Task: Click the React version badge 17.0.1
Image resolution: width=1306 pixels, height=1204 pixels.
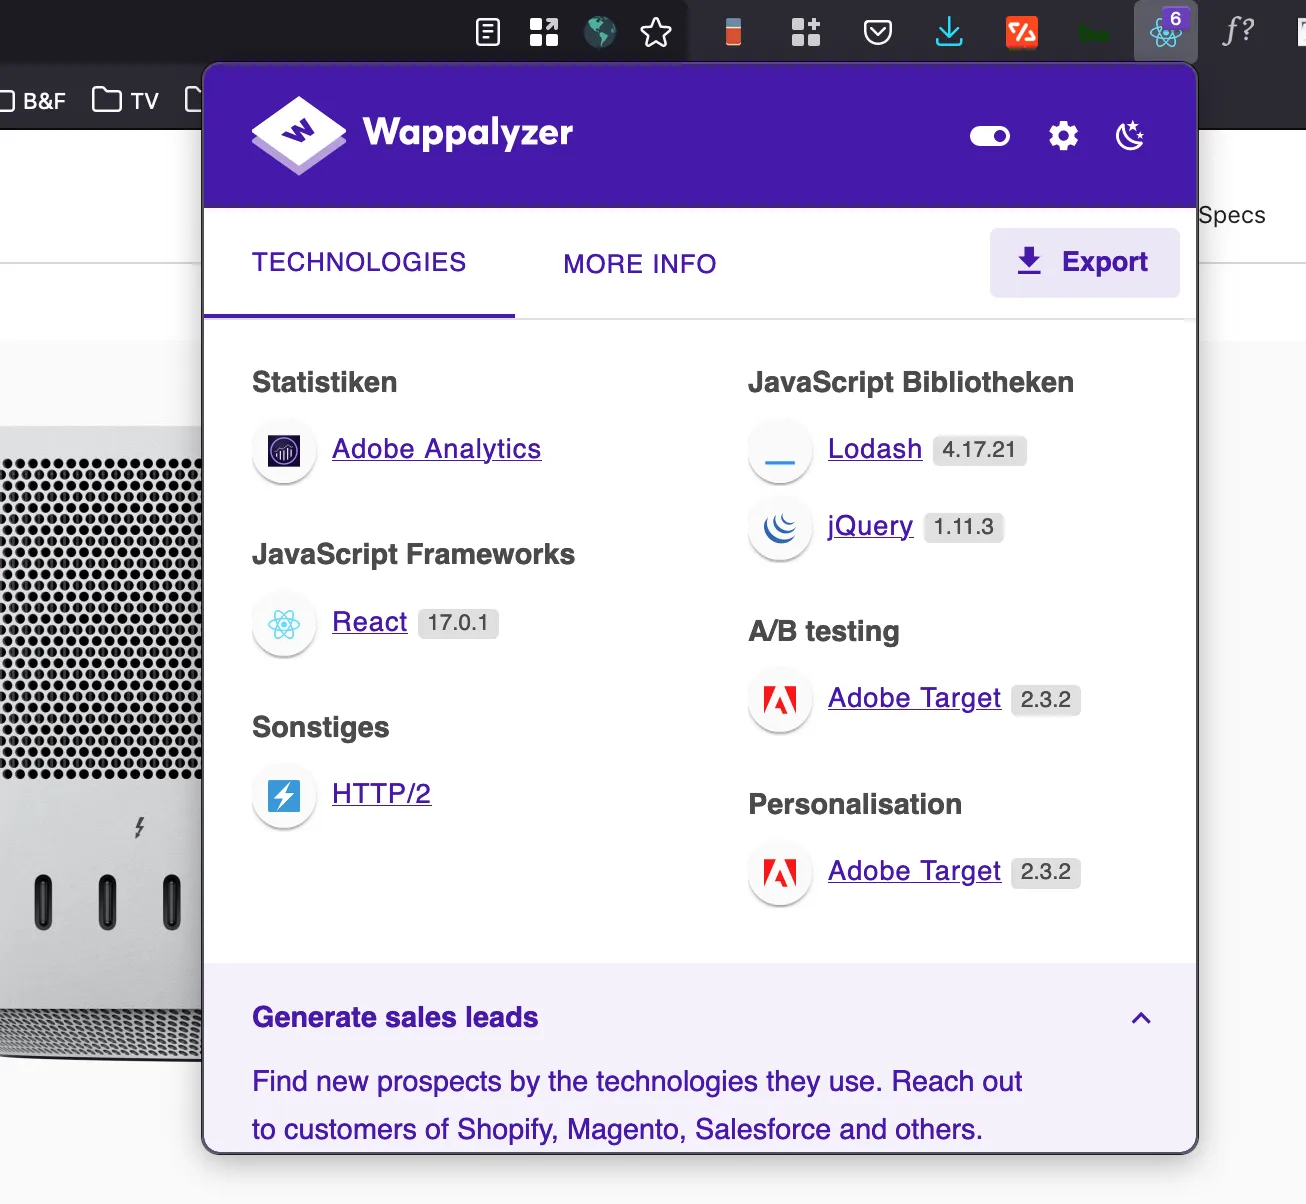Action: point(458,623)
